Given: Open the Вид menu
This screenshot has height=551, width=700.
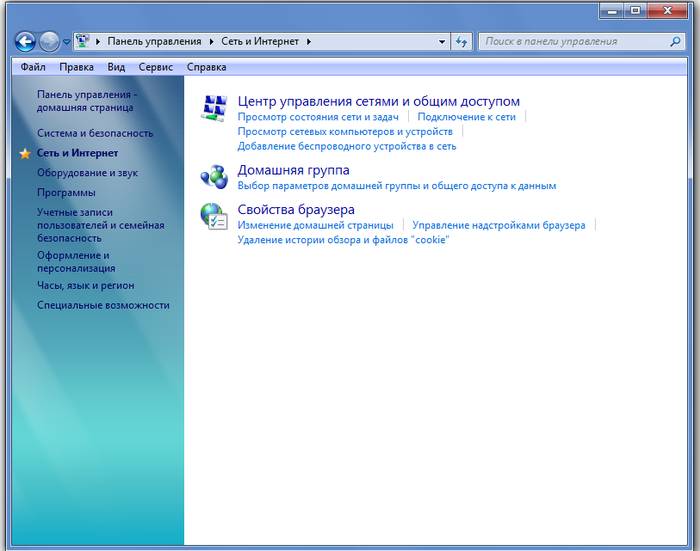Looking at the screenshot, I should (116, 67).
